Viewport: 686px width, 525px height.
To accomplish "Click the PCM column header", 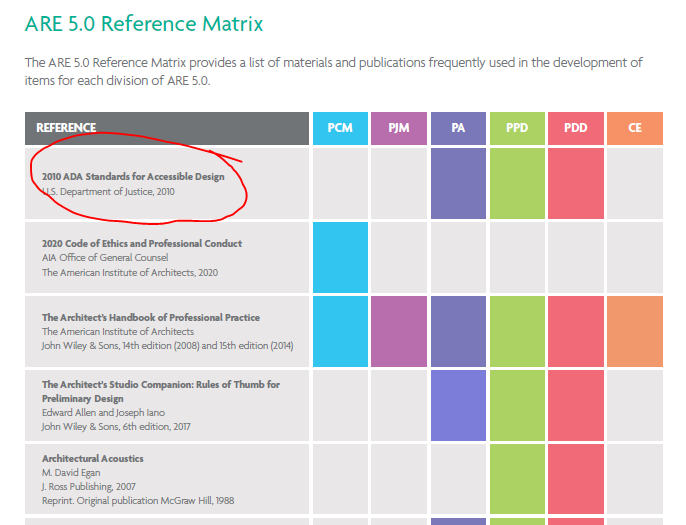I will [x=340, y=128].
